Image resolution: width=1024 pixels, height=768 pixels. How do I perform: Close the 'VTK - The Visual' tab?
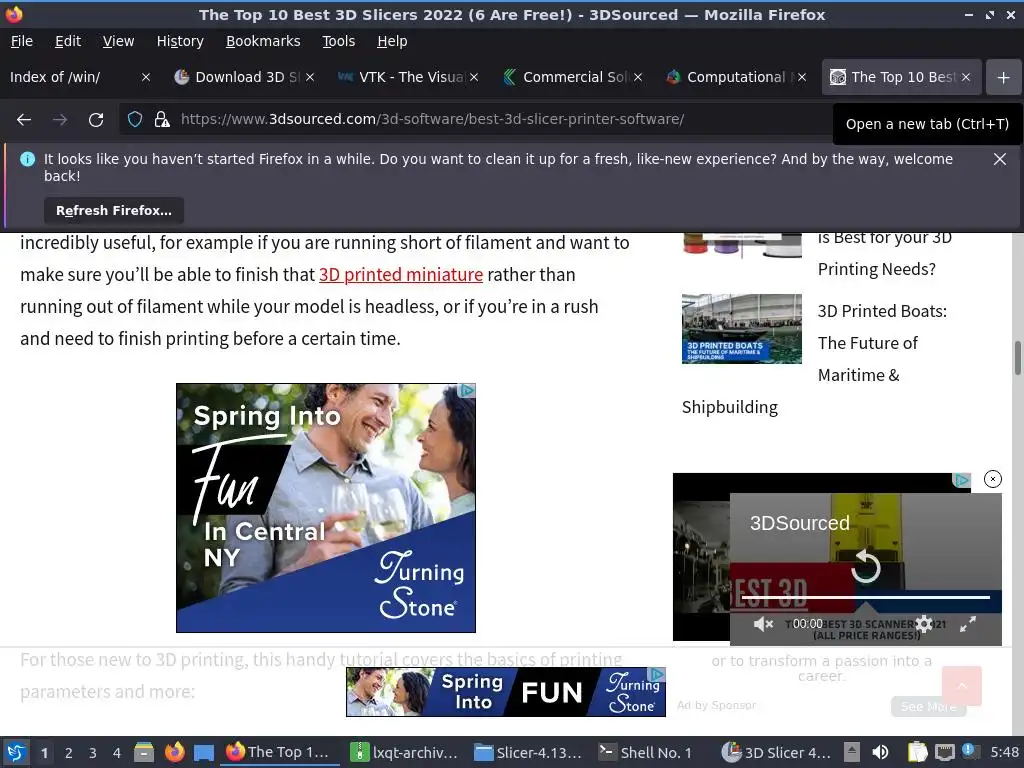pos(474,77)
